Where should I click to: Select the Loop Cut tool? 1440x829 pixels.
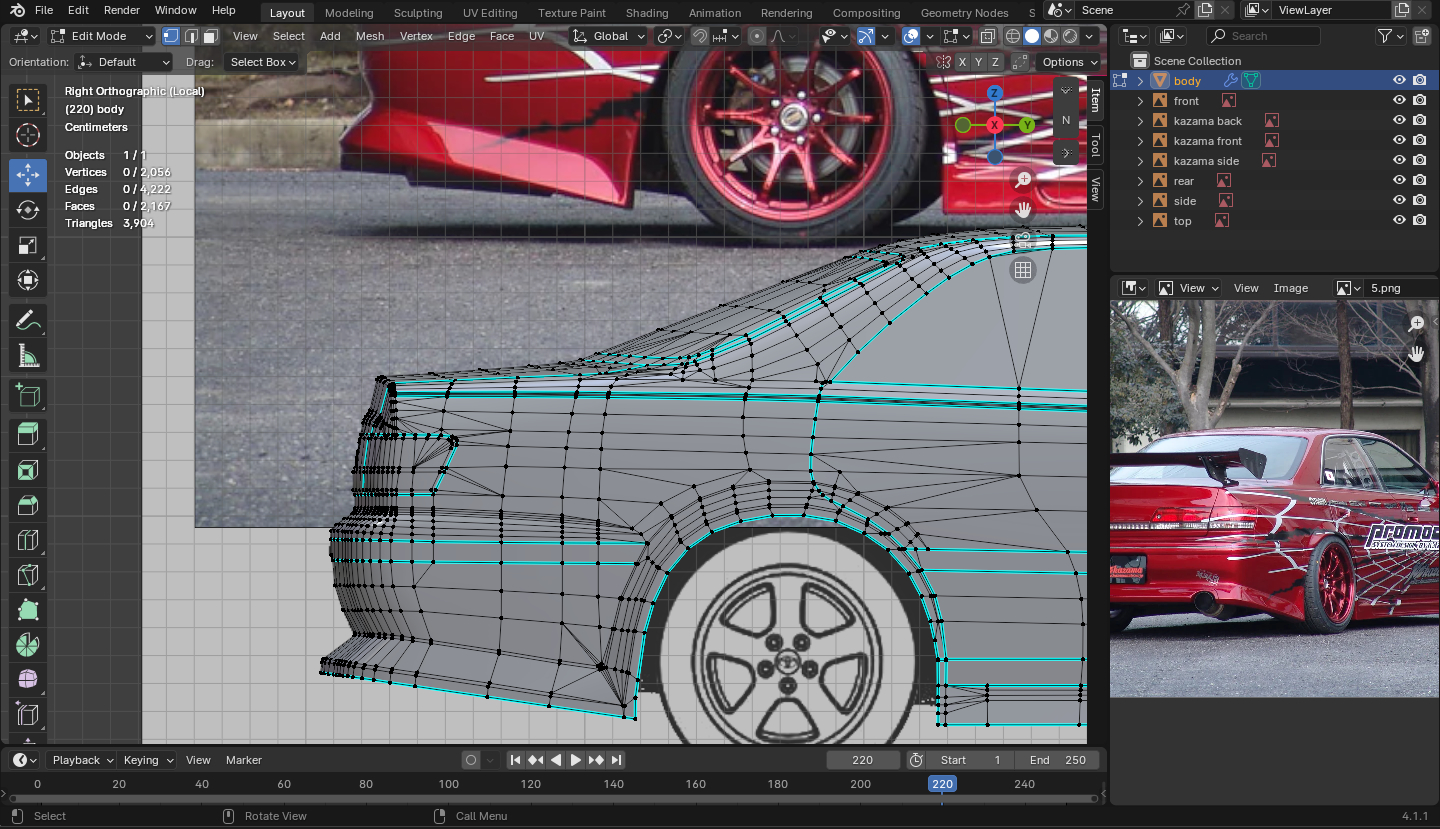point(28,541)
